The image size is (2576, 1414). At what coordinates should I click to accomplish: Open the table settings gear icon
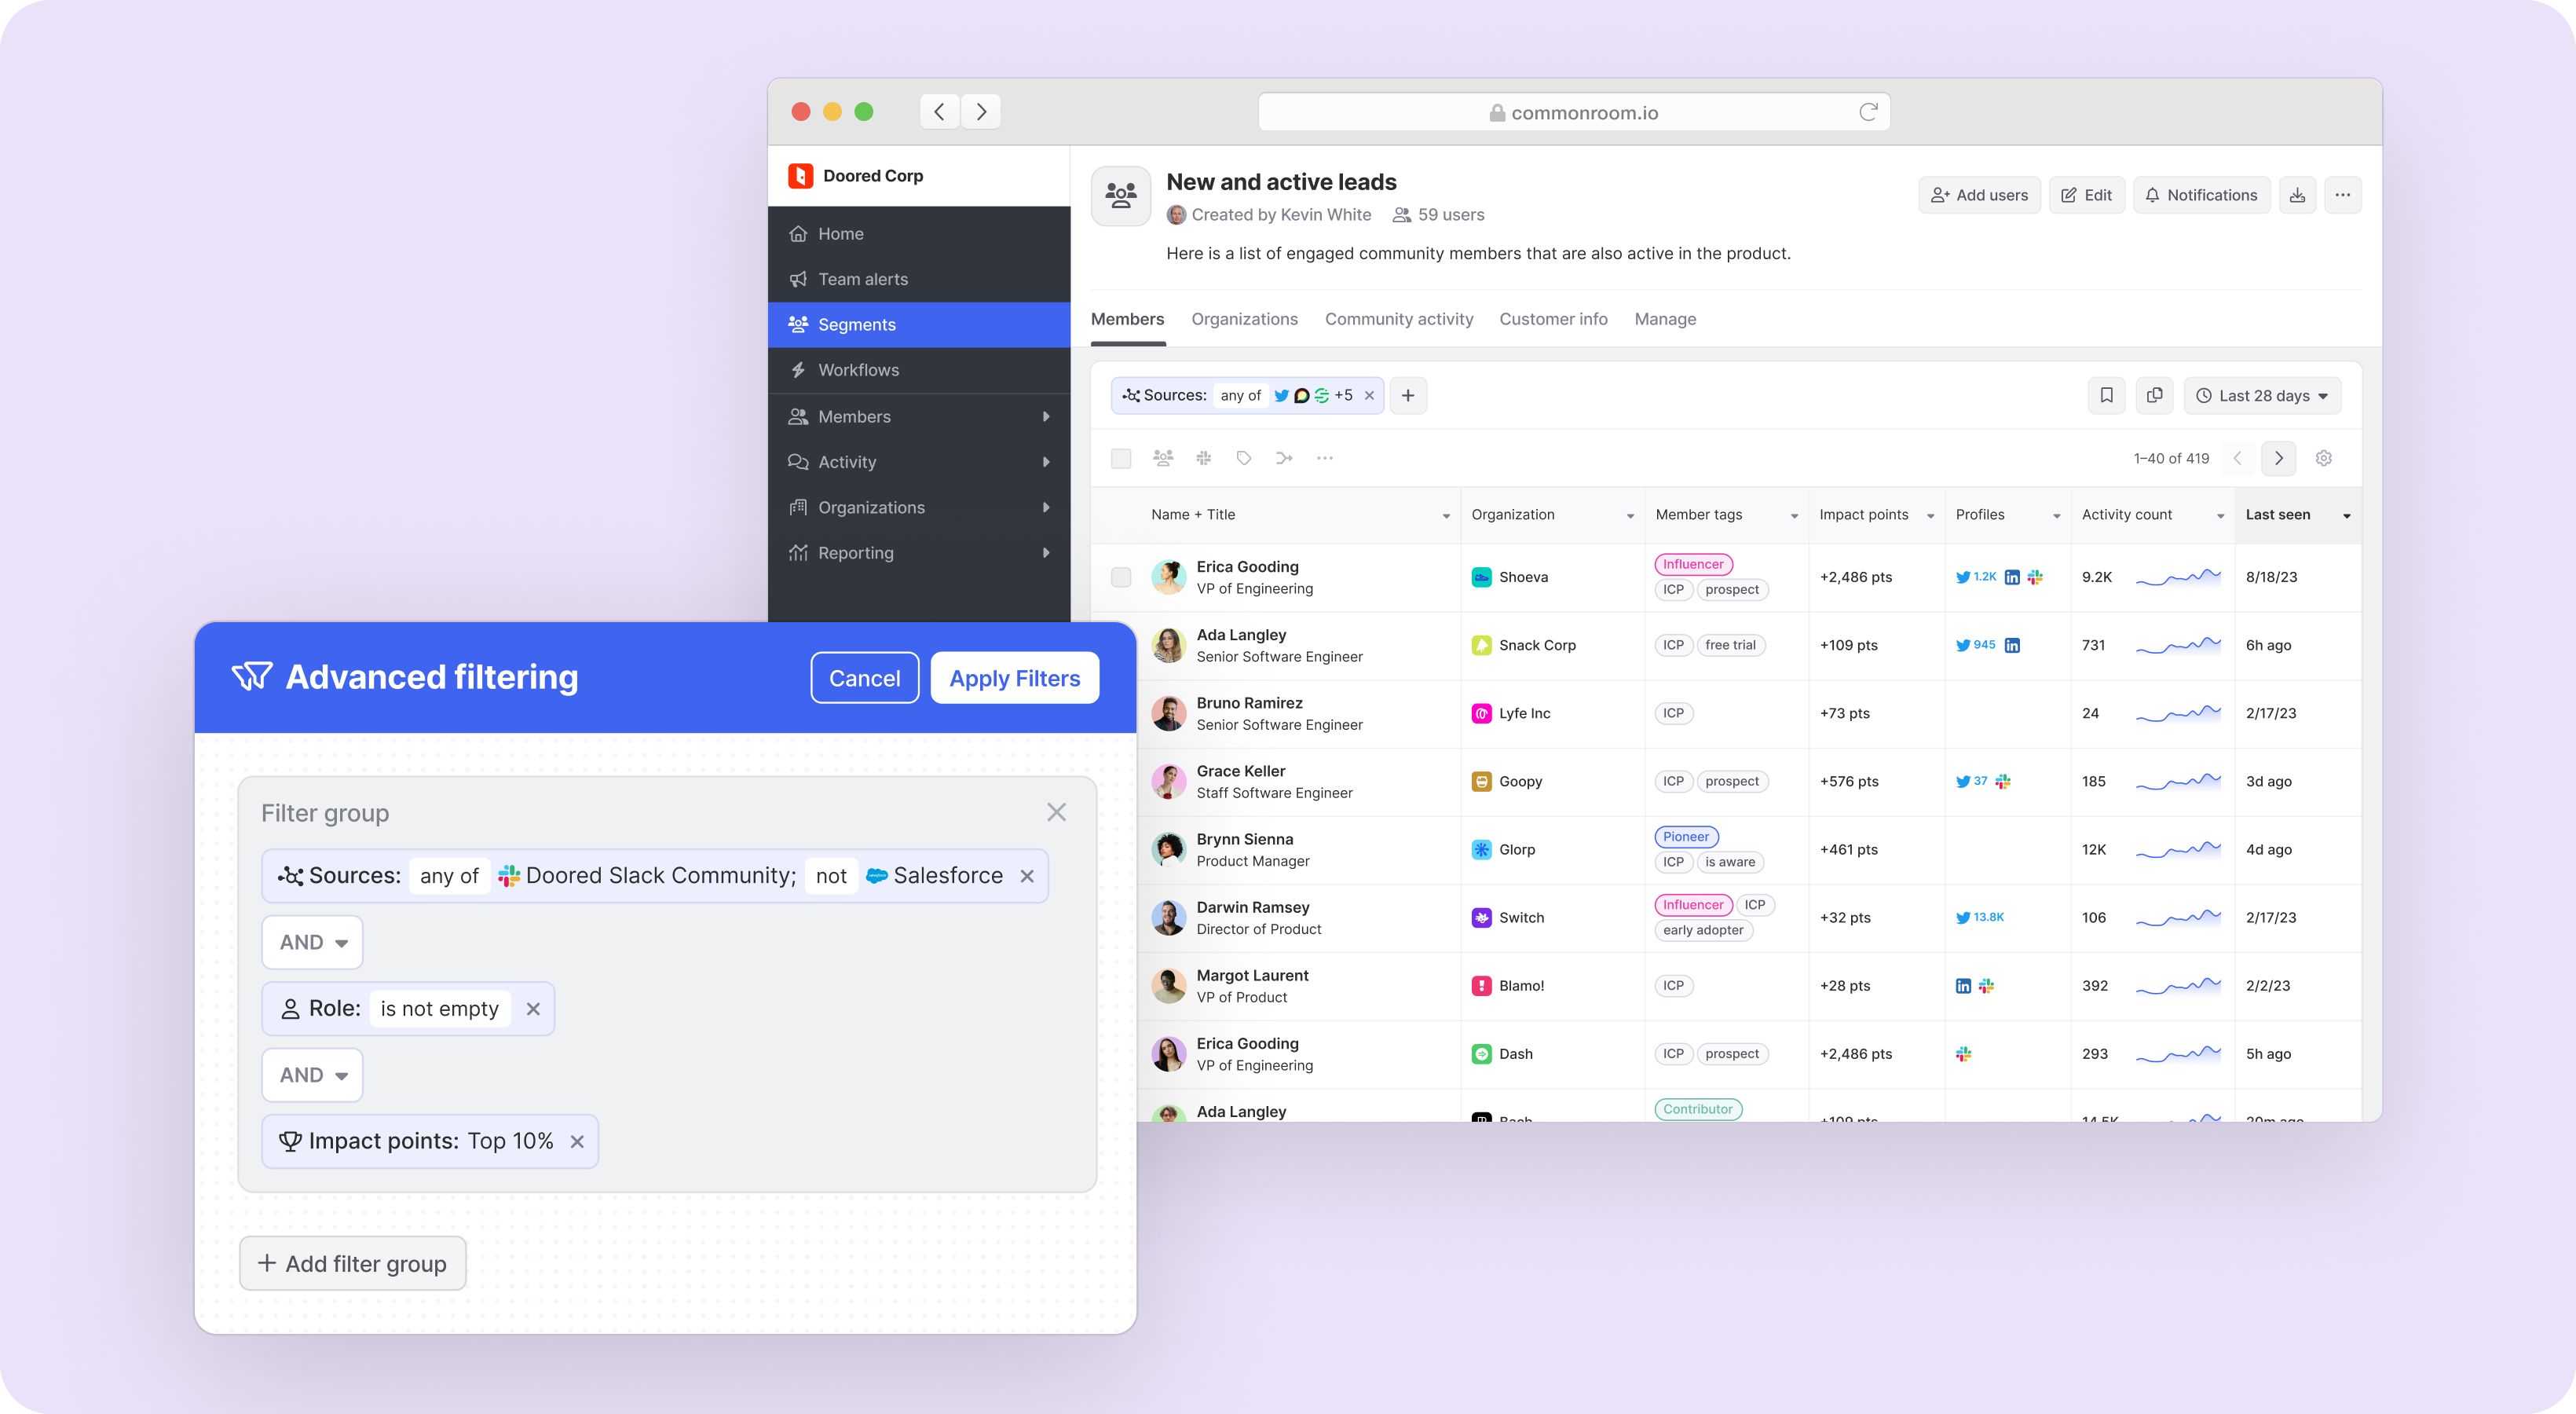coord(2323,458)
